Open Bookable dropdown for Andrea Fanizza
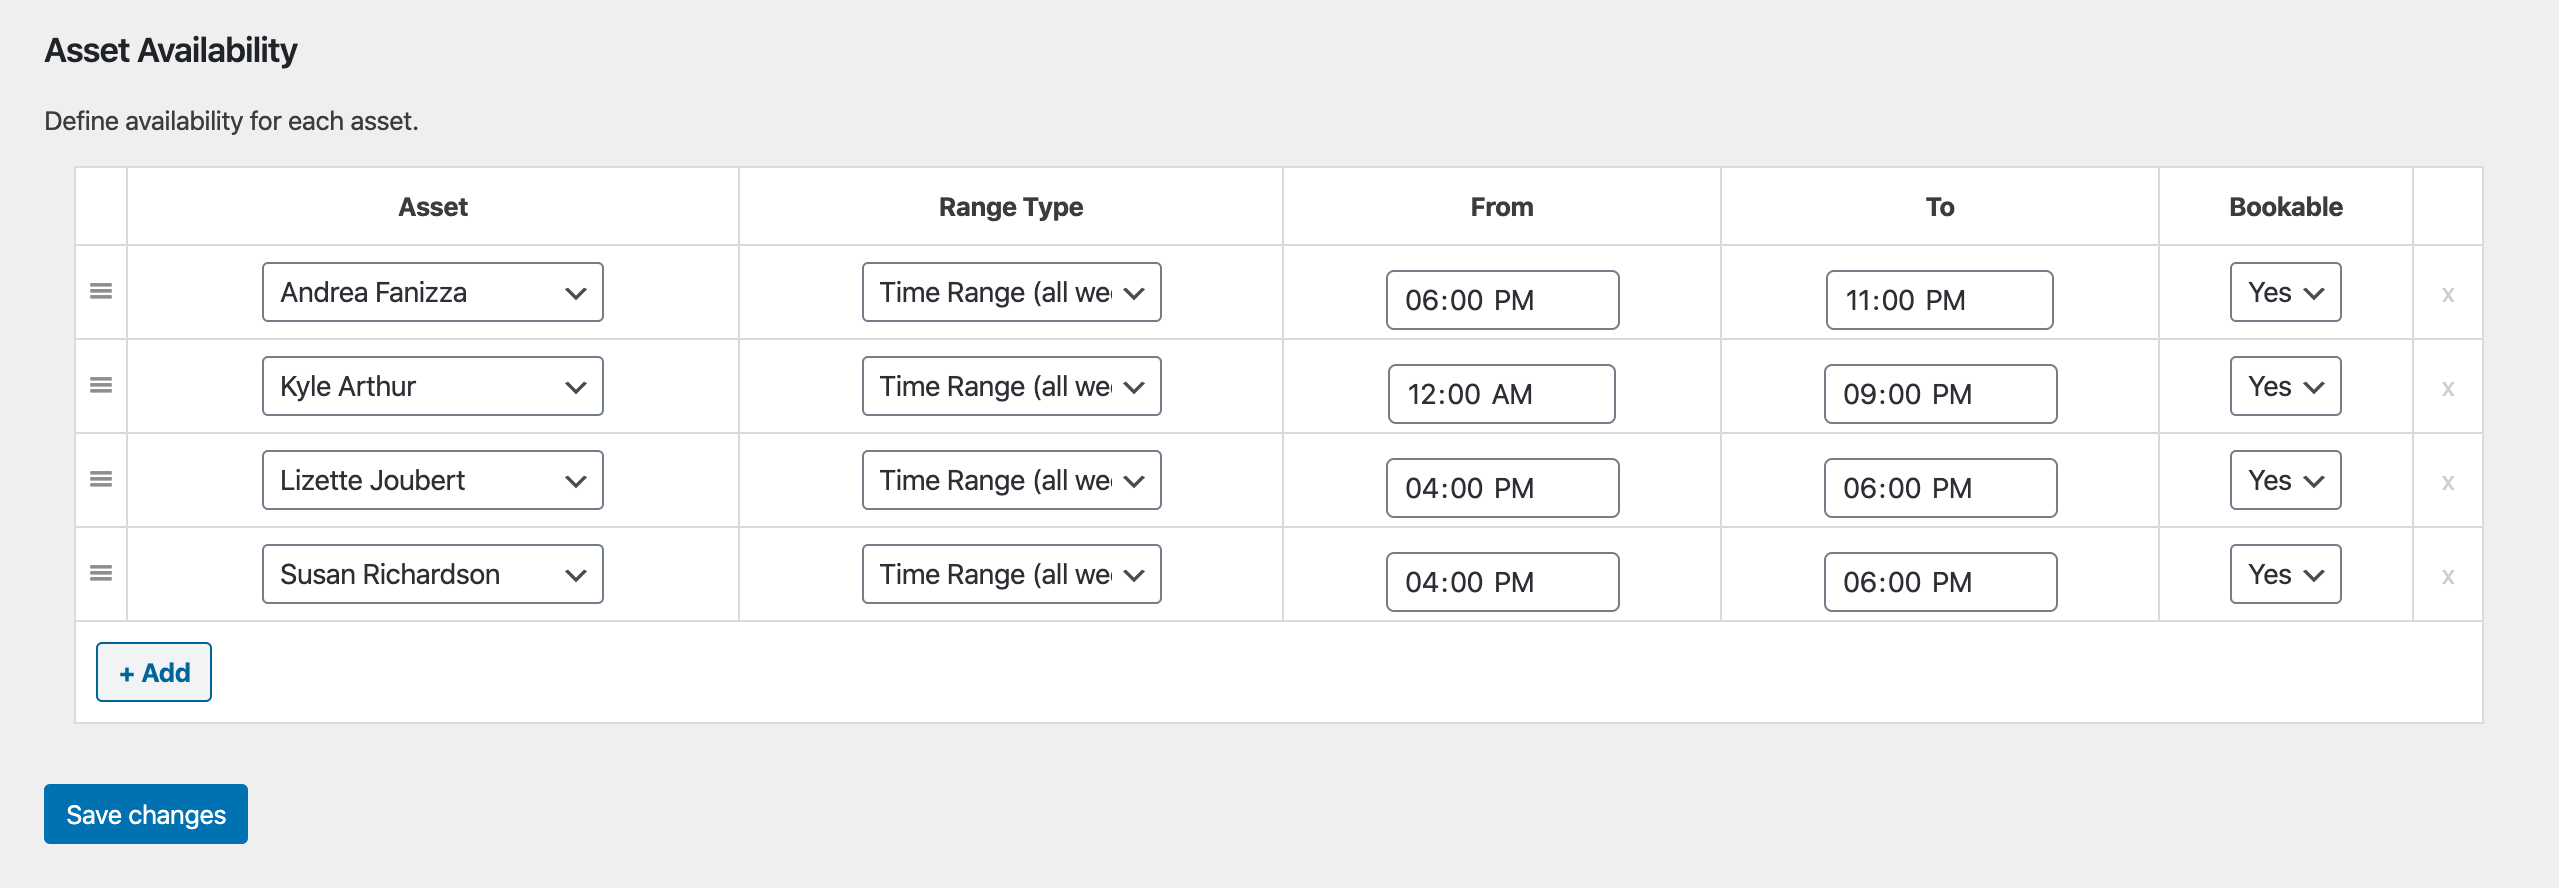Image resolution: width=2559 pixels, height=888 pixels. coord(2285,292)
